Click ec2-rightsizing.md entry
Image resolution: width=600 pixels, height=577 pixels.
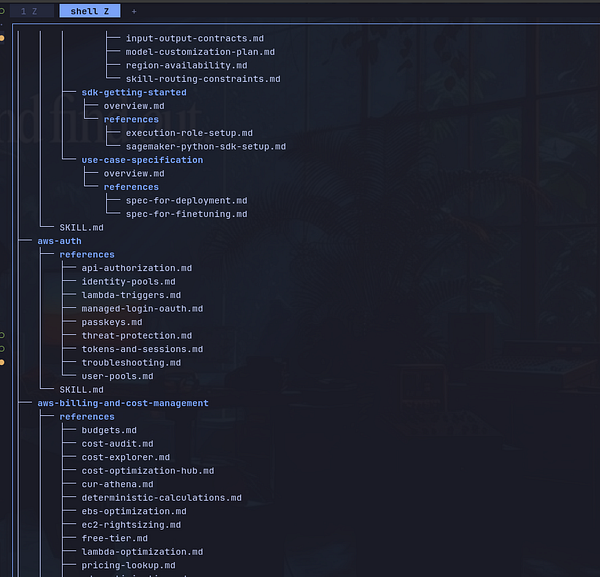(x=131, y=525)
